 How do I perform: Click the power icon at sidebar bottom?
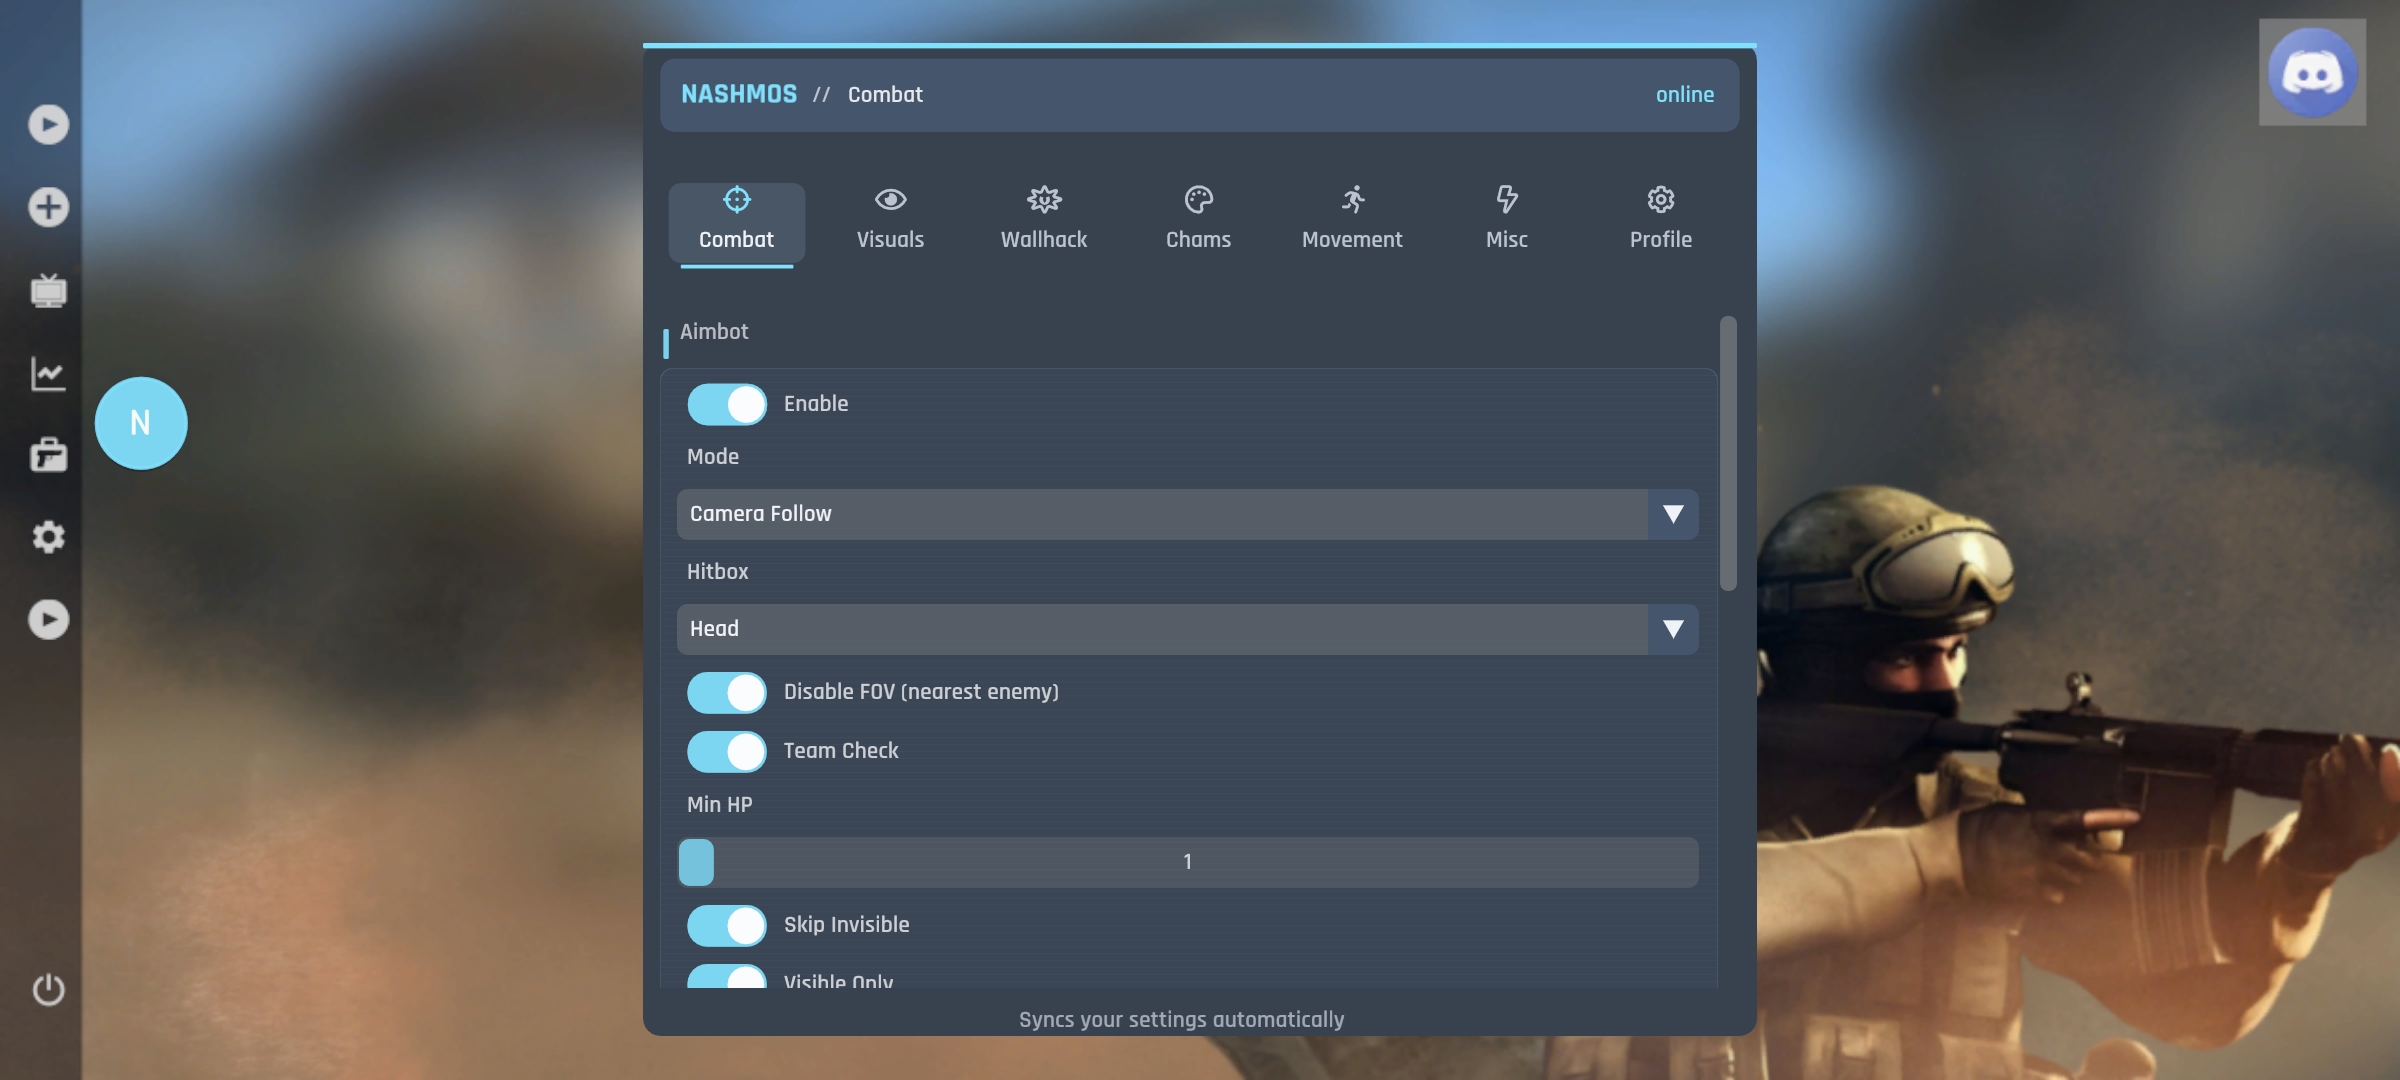[x=48, y=990]
